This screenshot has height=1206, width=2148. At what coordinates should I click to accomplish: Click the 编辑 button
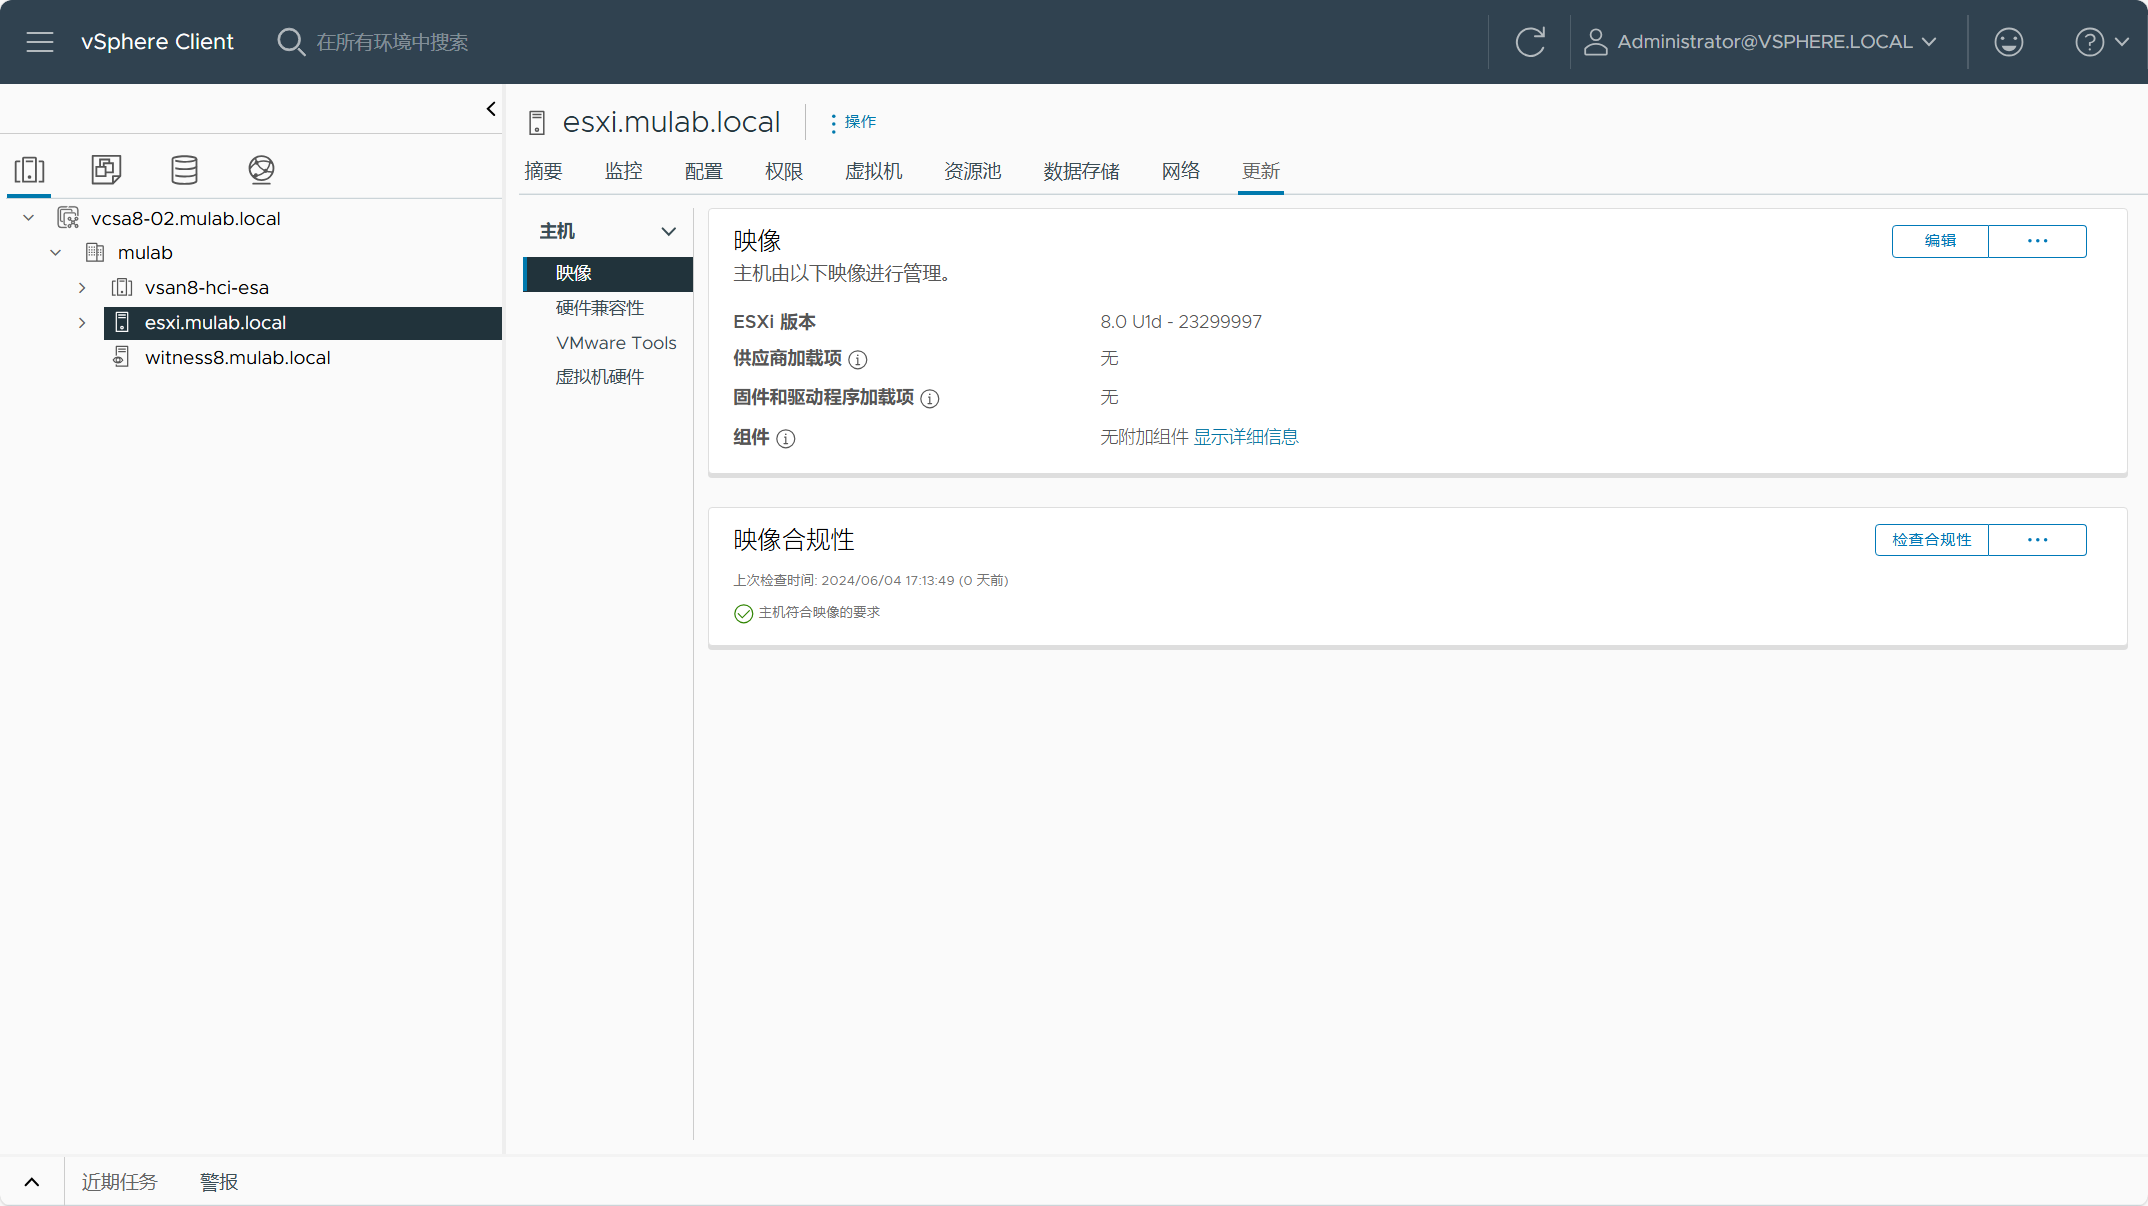tap(1940, 241)
